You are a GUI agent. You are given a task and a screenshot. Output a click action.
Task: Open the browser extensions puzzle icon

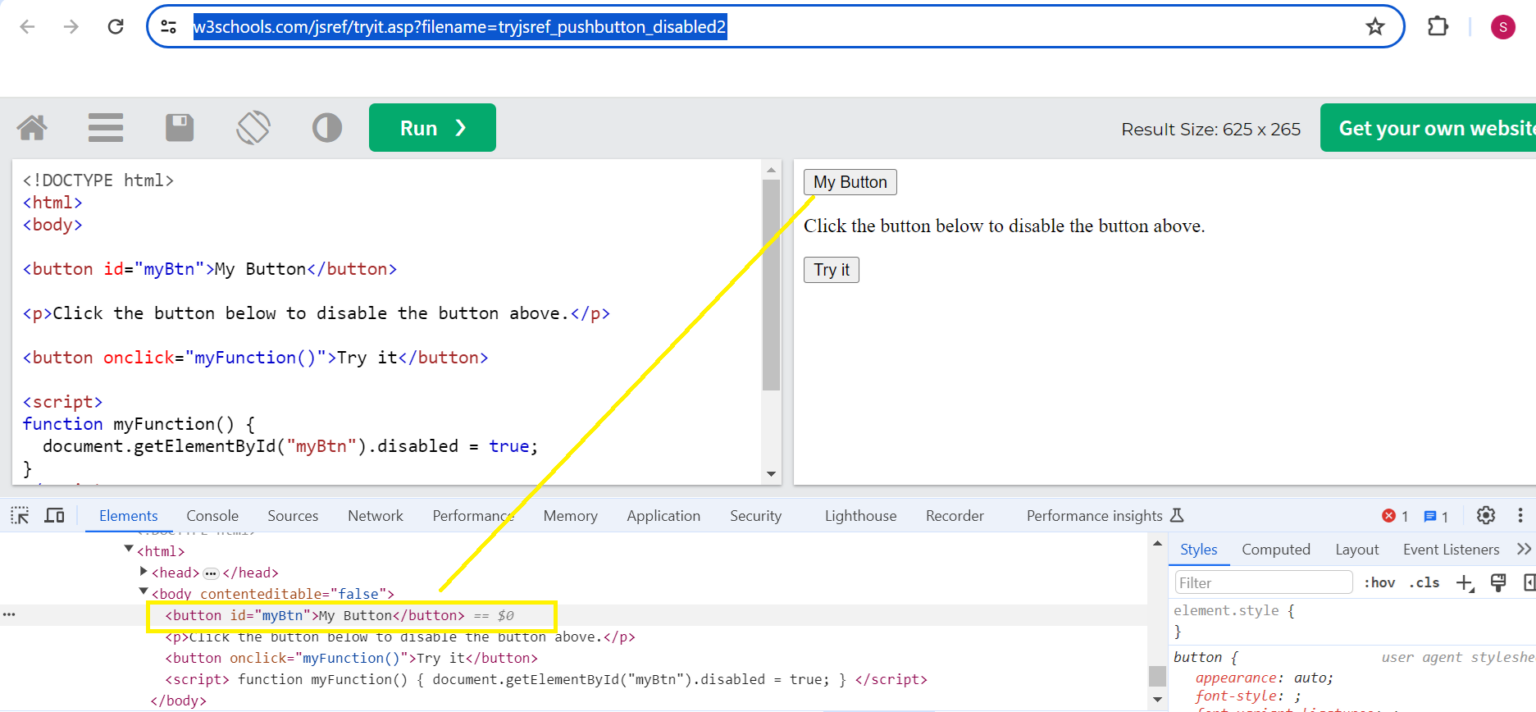point(1438,27)
